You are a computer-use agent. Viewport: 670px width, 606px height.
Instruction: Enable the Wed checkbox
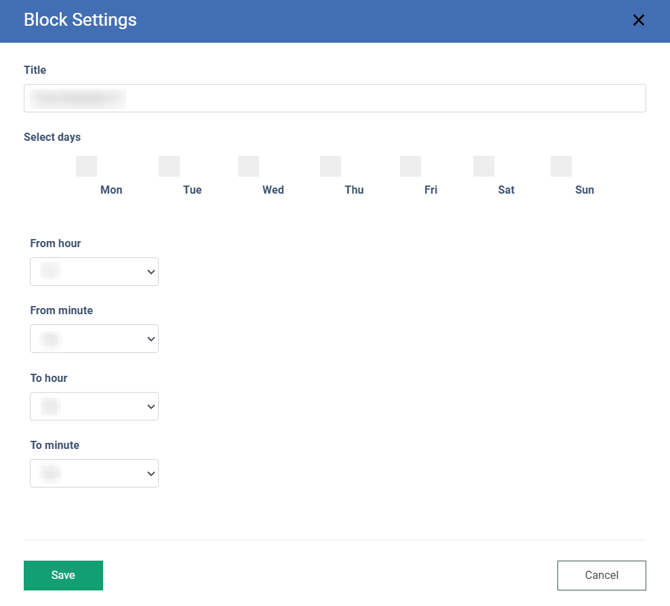pyautogui.click(x=248, y=166)
